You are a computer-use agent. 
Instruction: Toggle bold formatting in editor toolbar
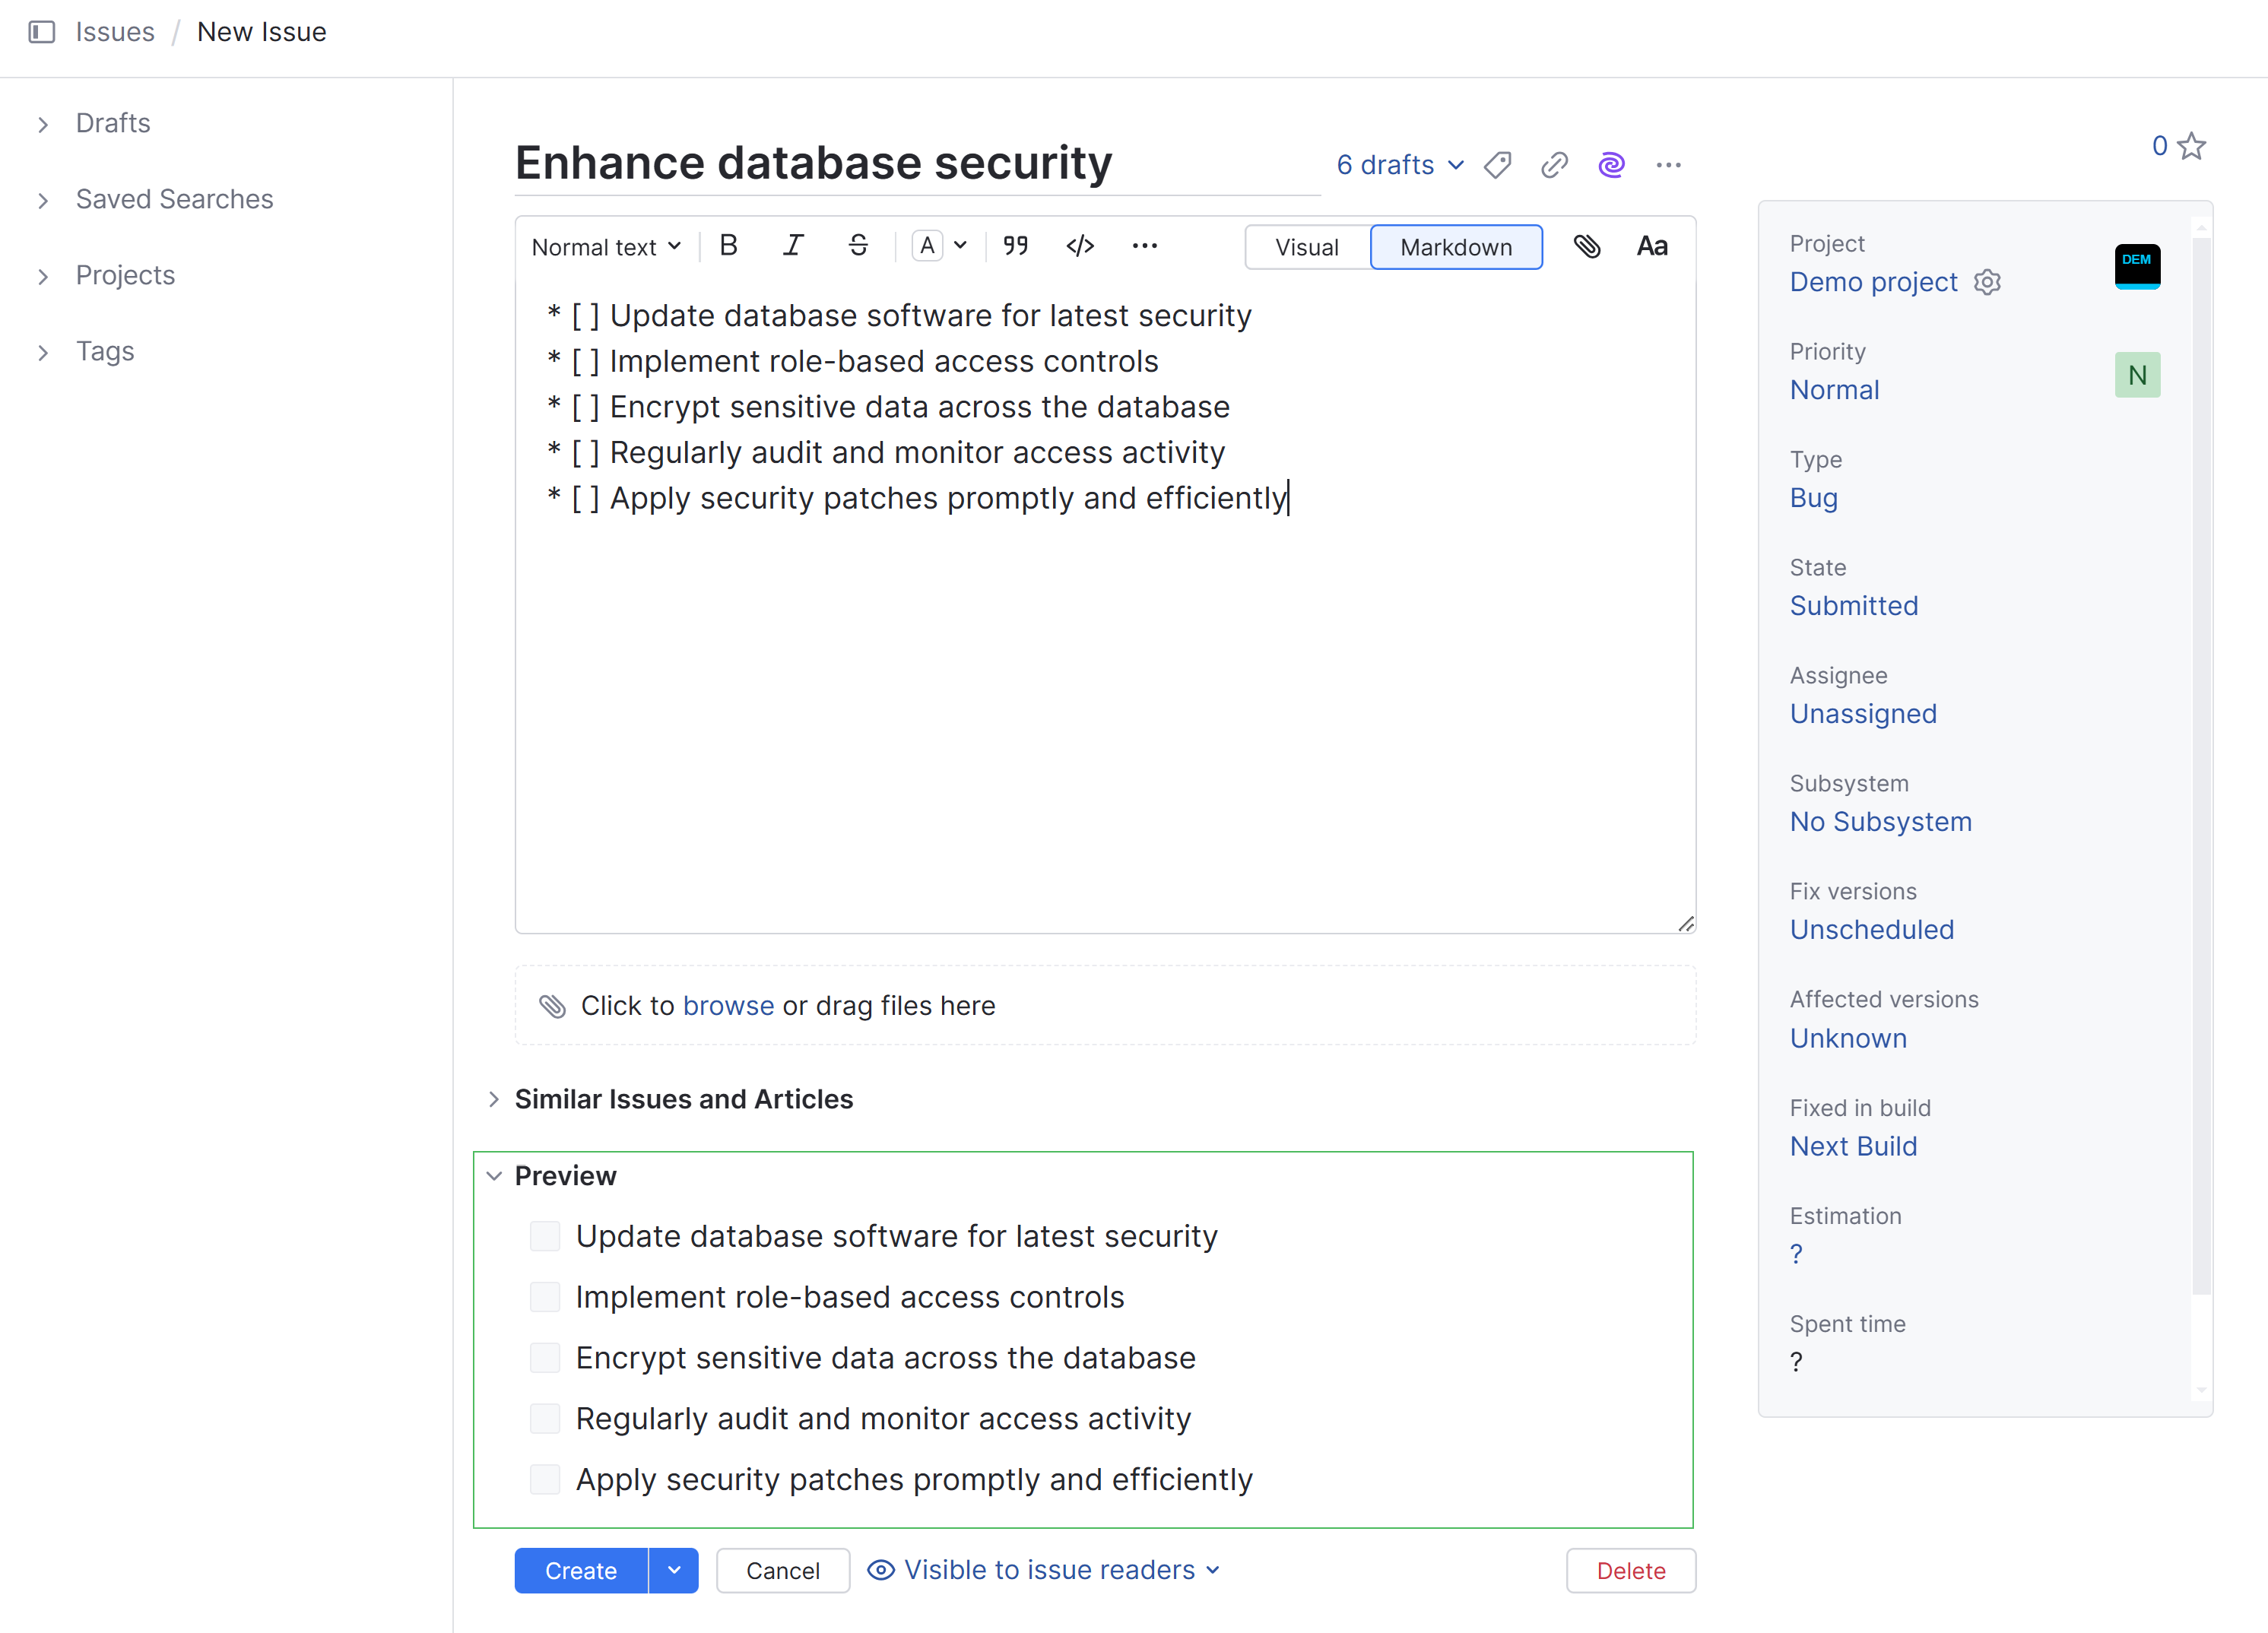[728, 246]
